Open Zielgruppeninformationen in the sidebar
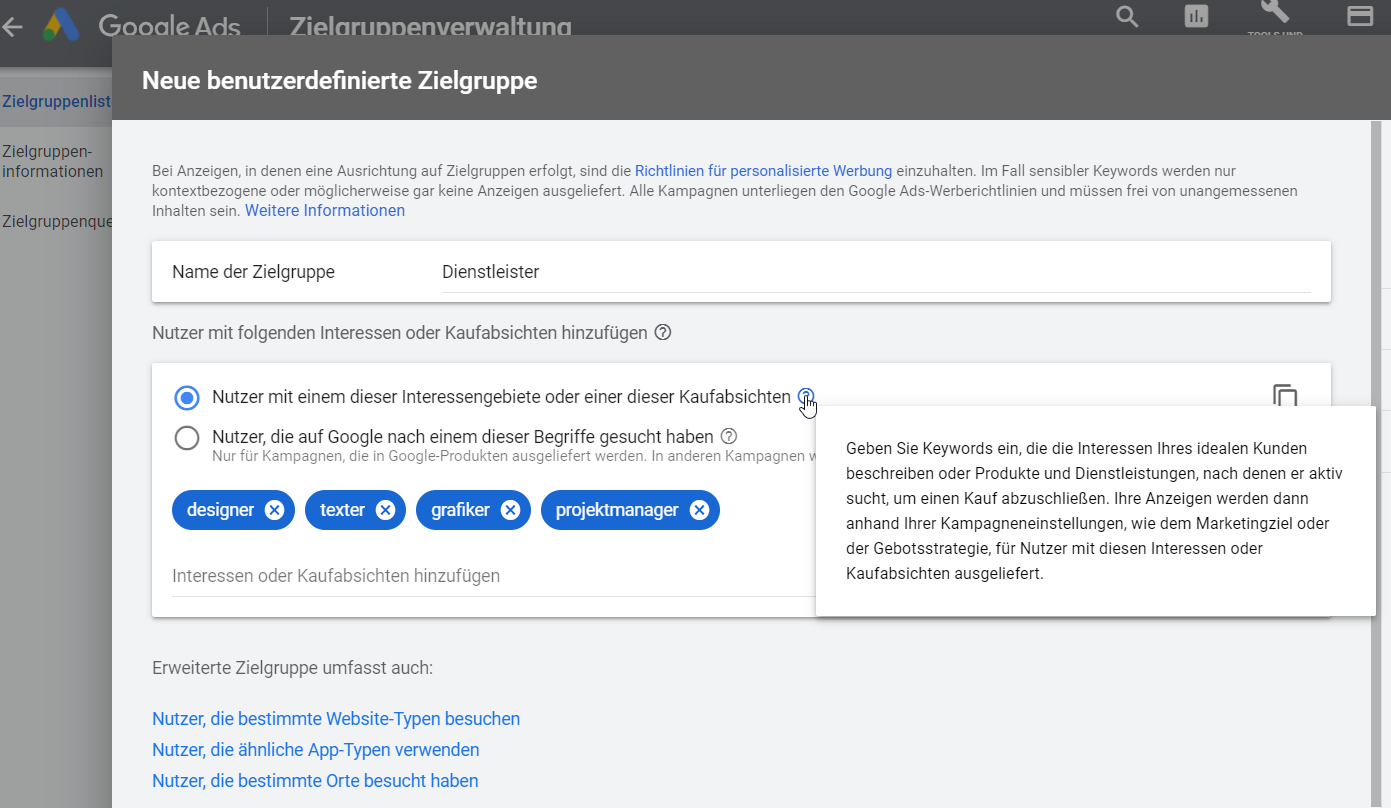This screenshot has width=1391, height=808. point(53,160)
